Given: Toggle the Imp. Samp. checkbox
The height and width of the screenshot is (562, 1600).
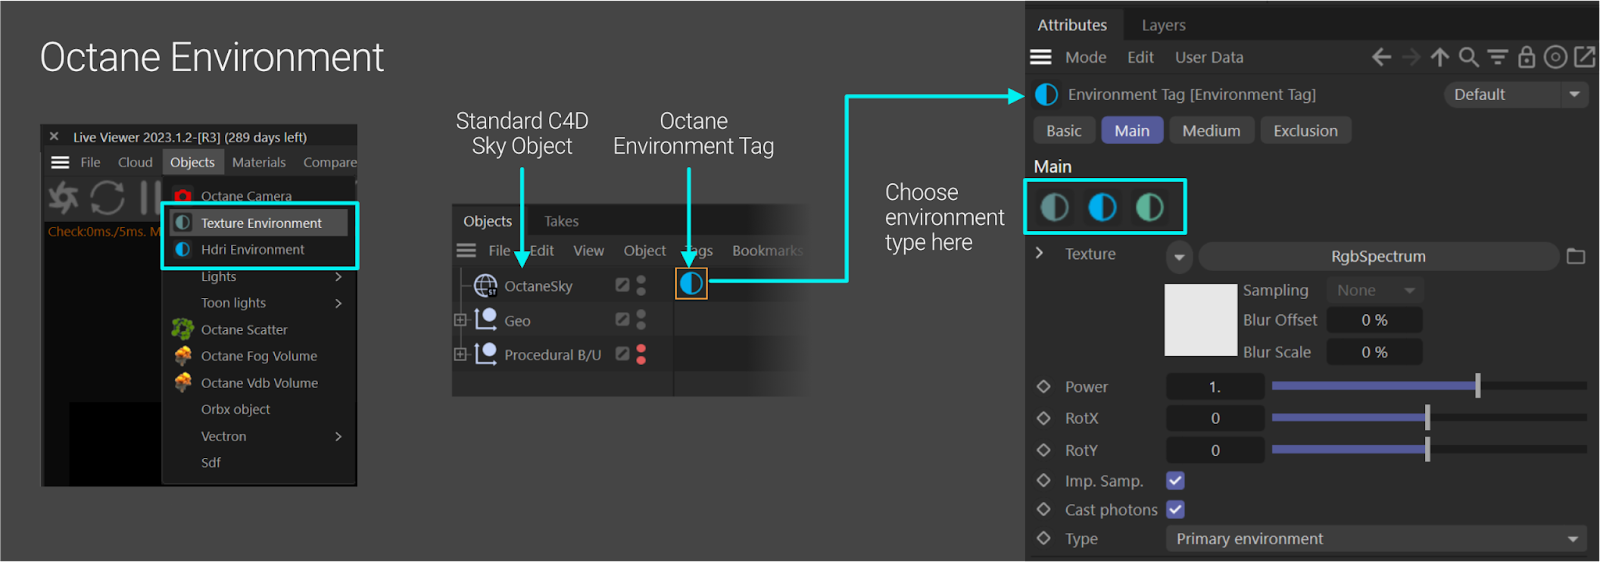Looking at the screenshot, I should coord(1175,481).
